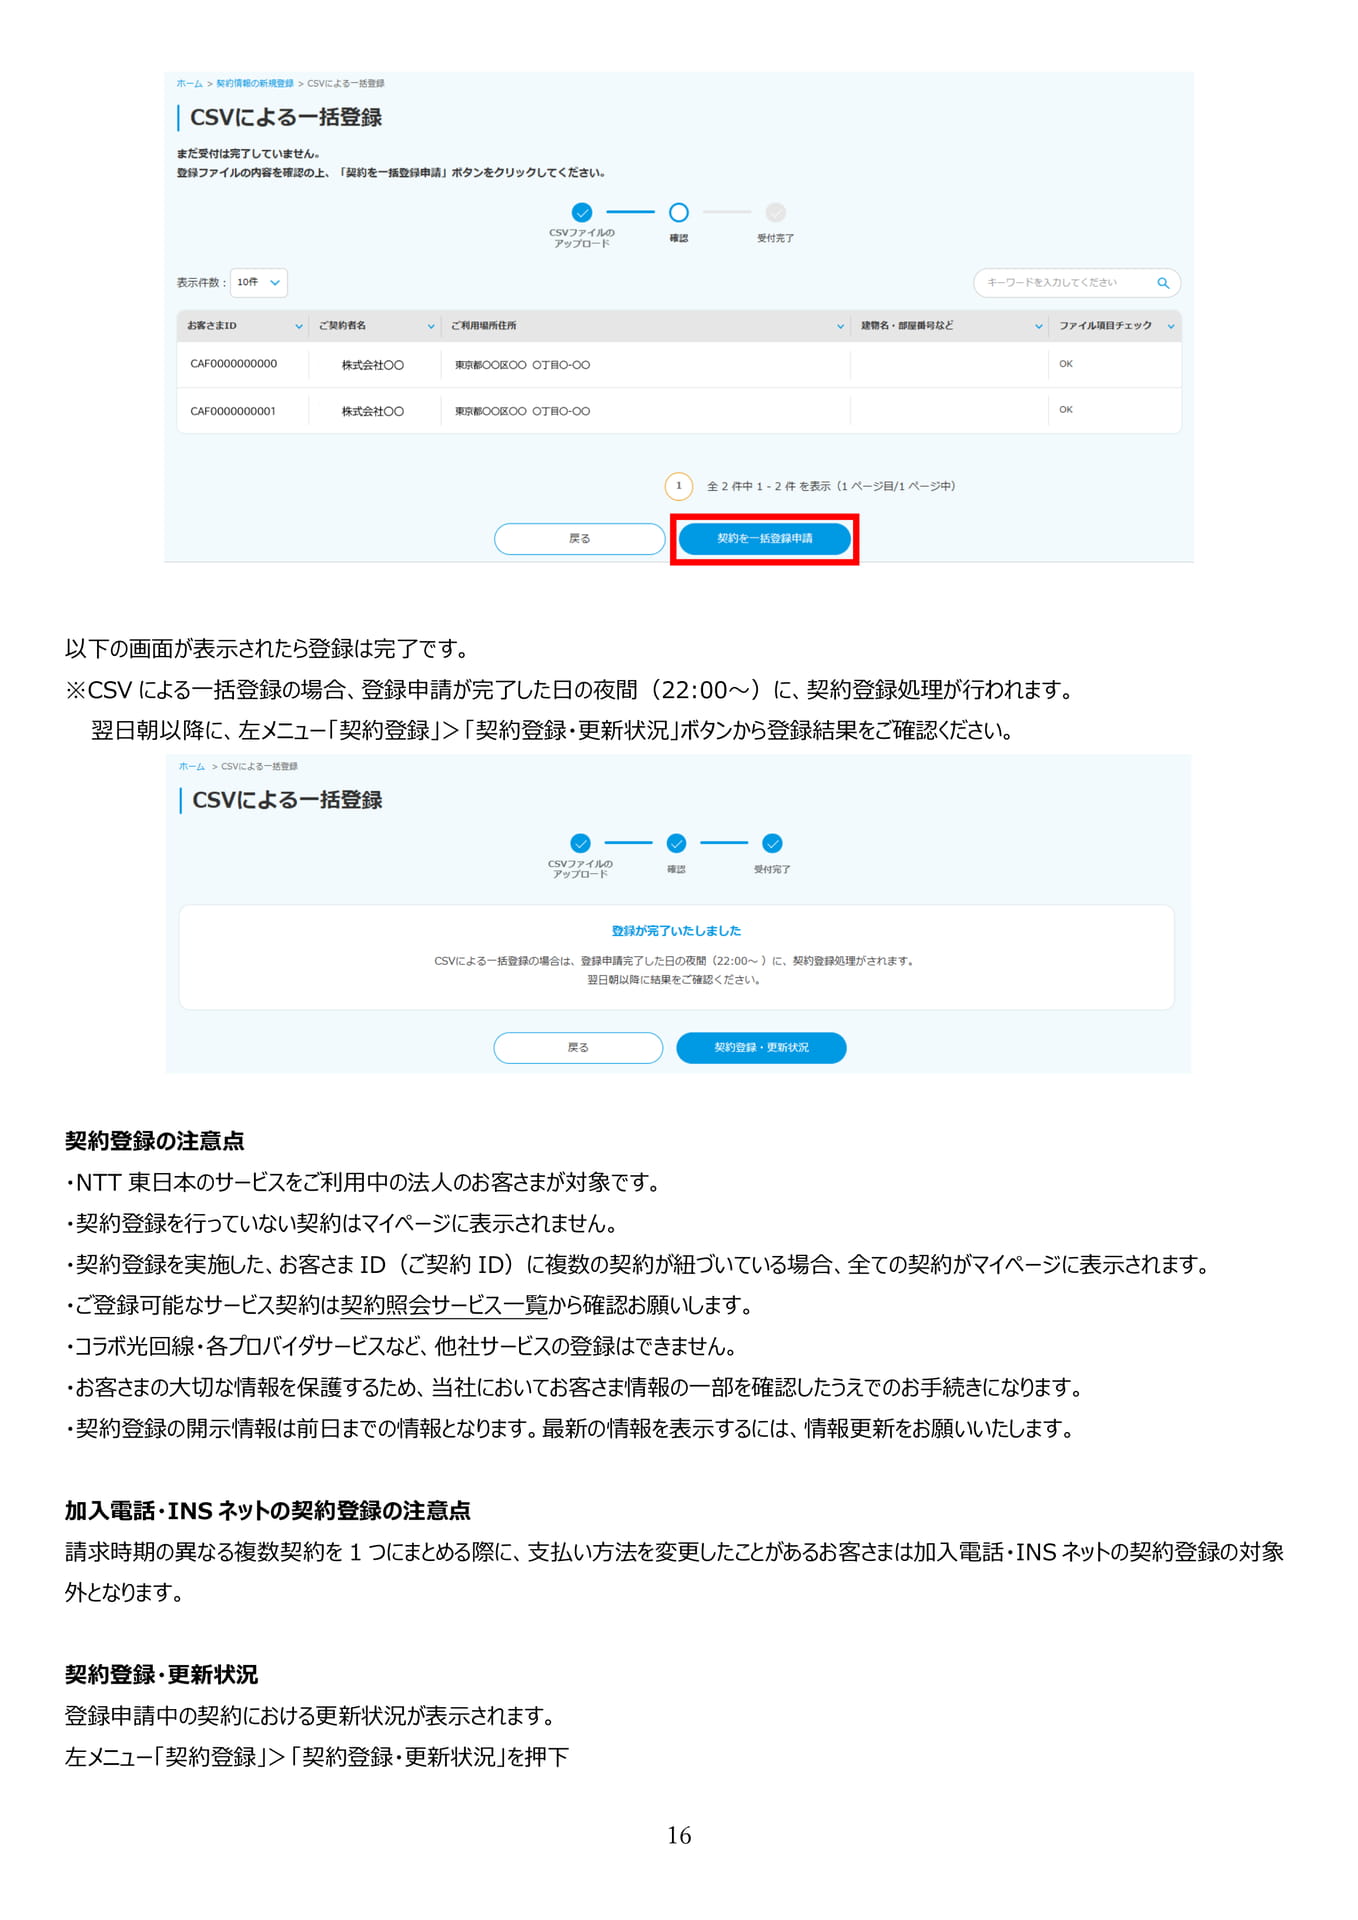
Task: Select the CAF0000000000 customer ID cell
Action: tap(234, 364)
